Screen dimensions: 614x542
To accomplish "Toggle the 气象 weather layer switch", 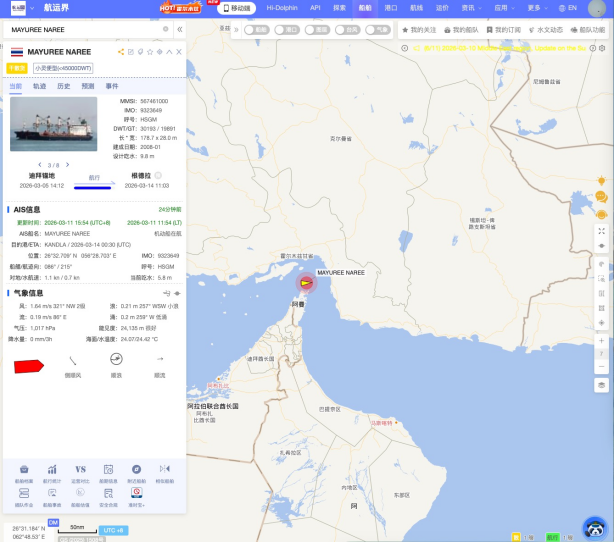I will [377, 30].
